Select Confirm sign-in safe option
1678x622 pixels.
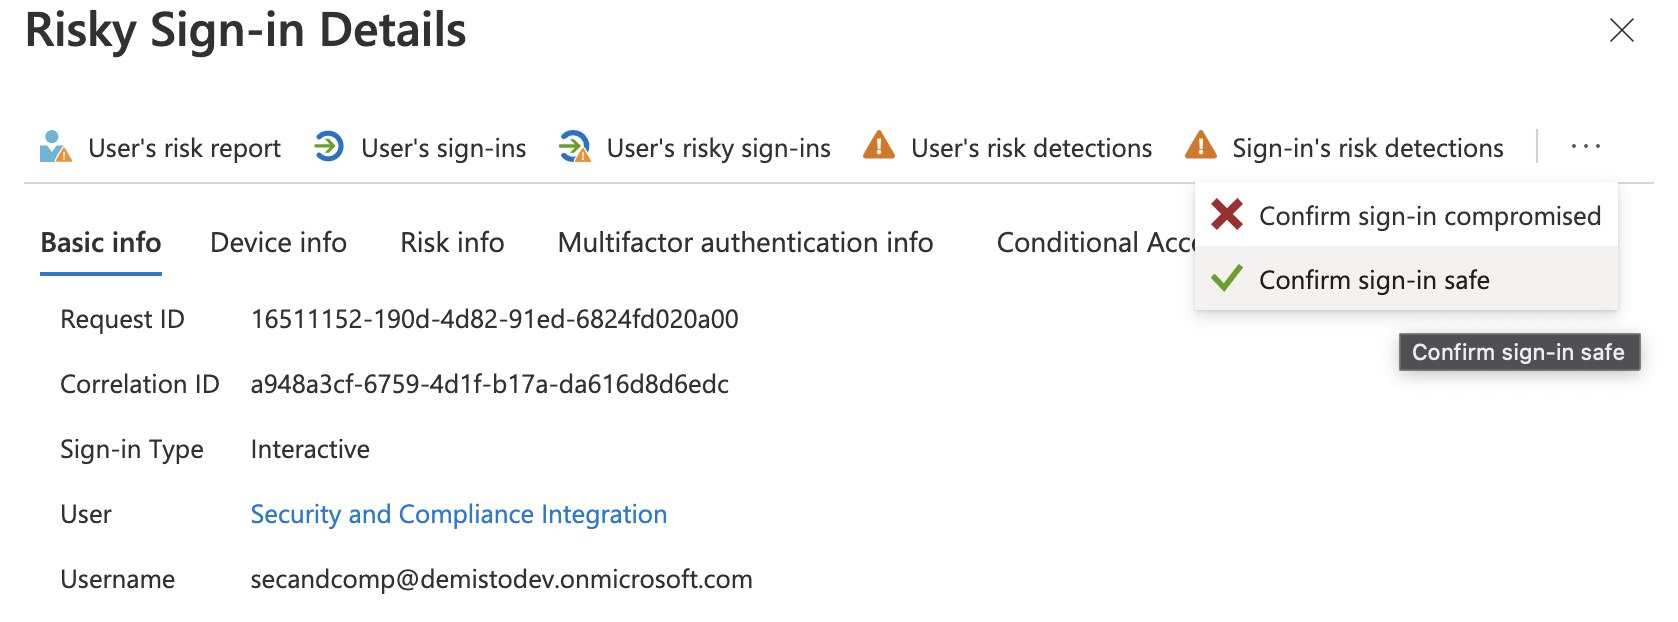[1374, 280]
